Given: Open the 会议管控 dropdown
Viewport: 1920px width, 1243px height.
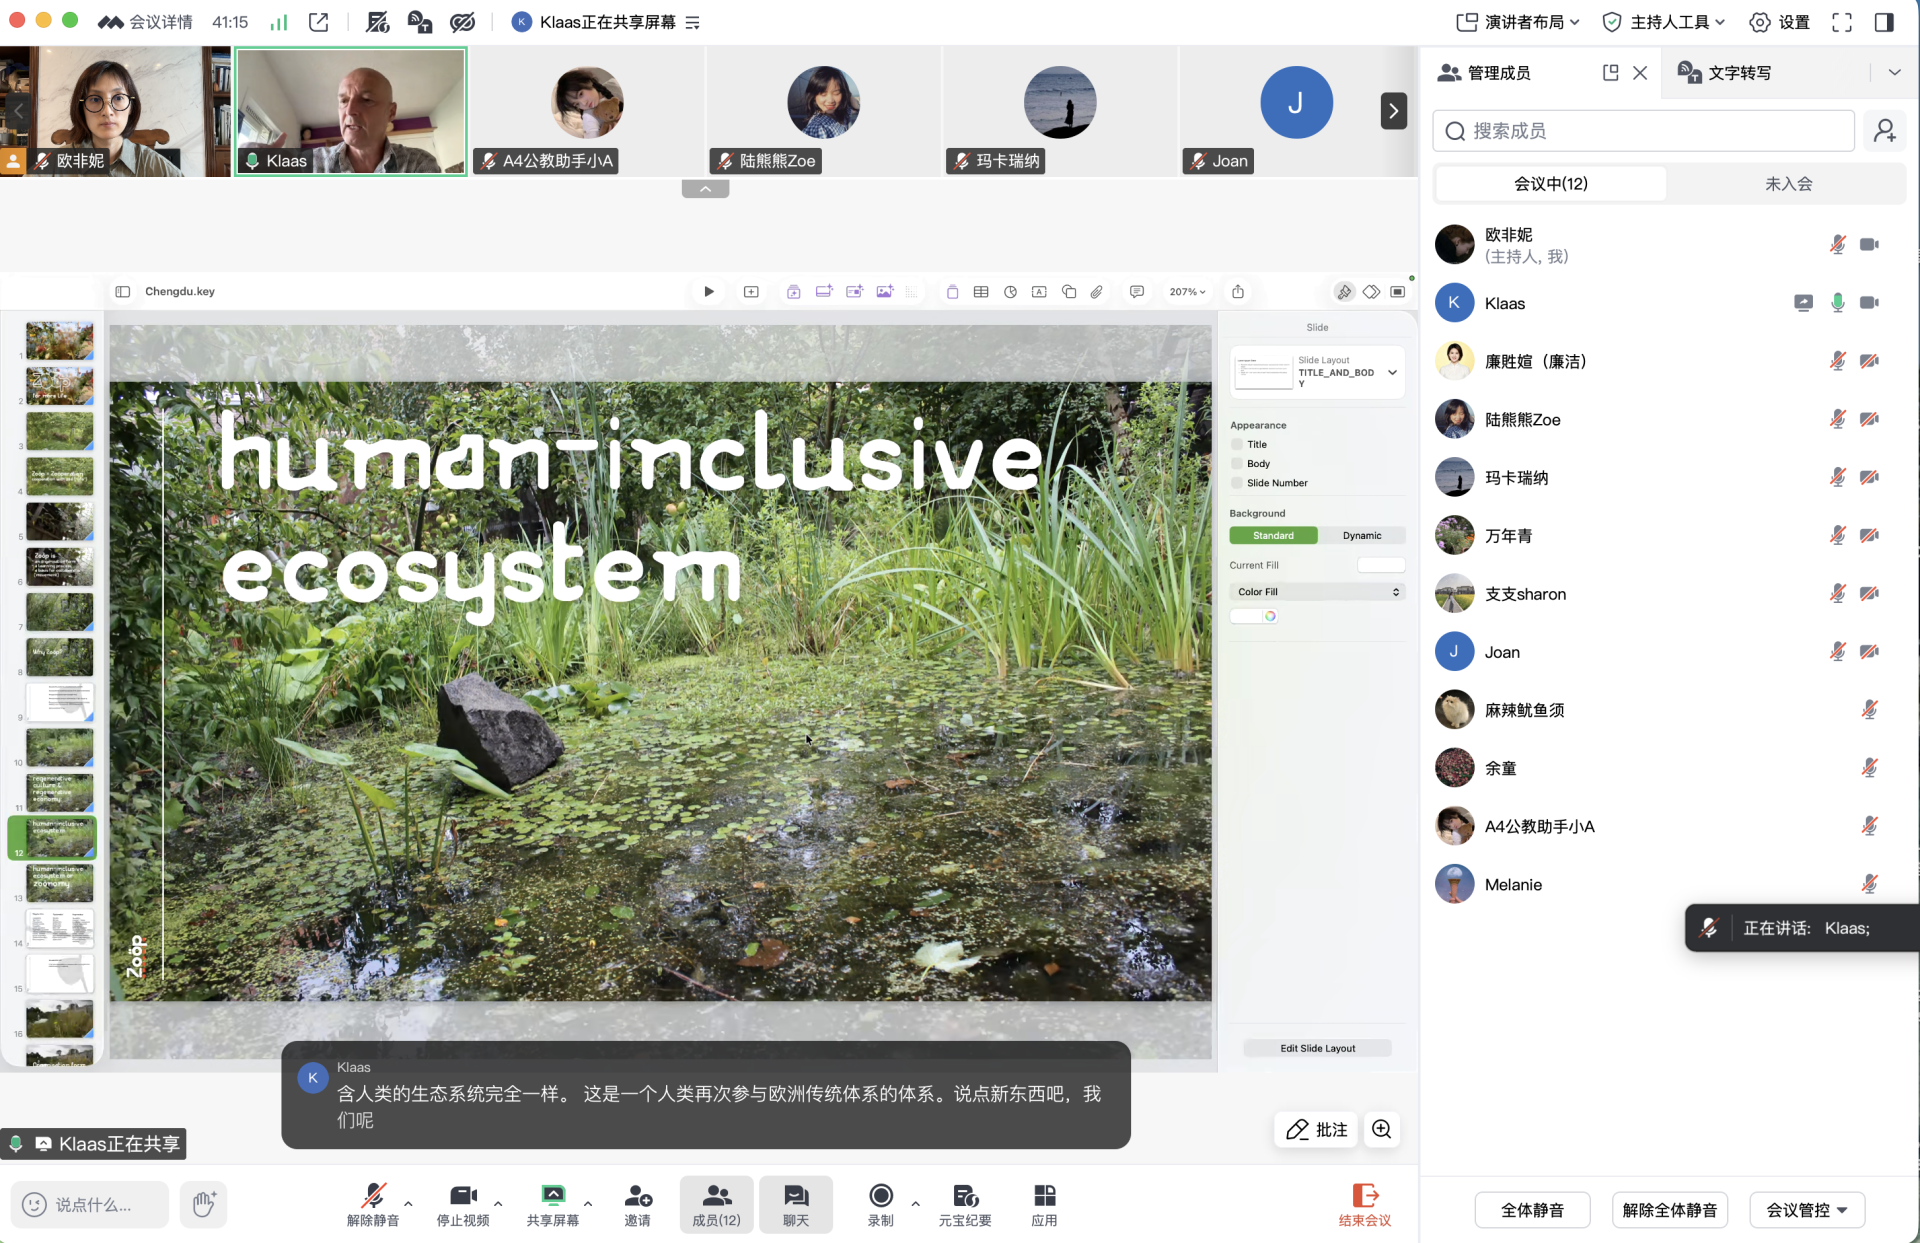Looking at the screenshot, I should (1807, 1210).
